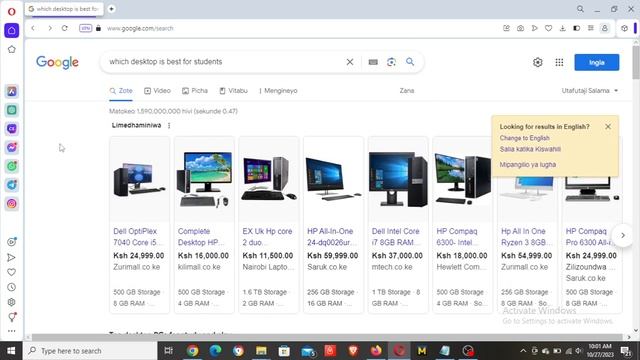
Task: Open Instagram in Opera sidebar
Action: [x=11, y=203]
